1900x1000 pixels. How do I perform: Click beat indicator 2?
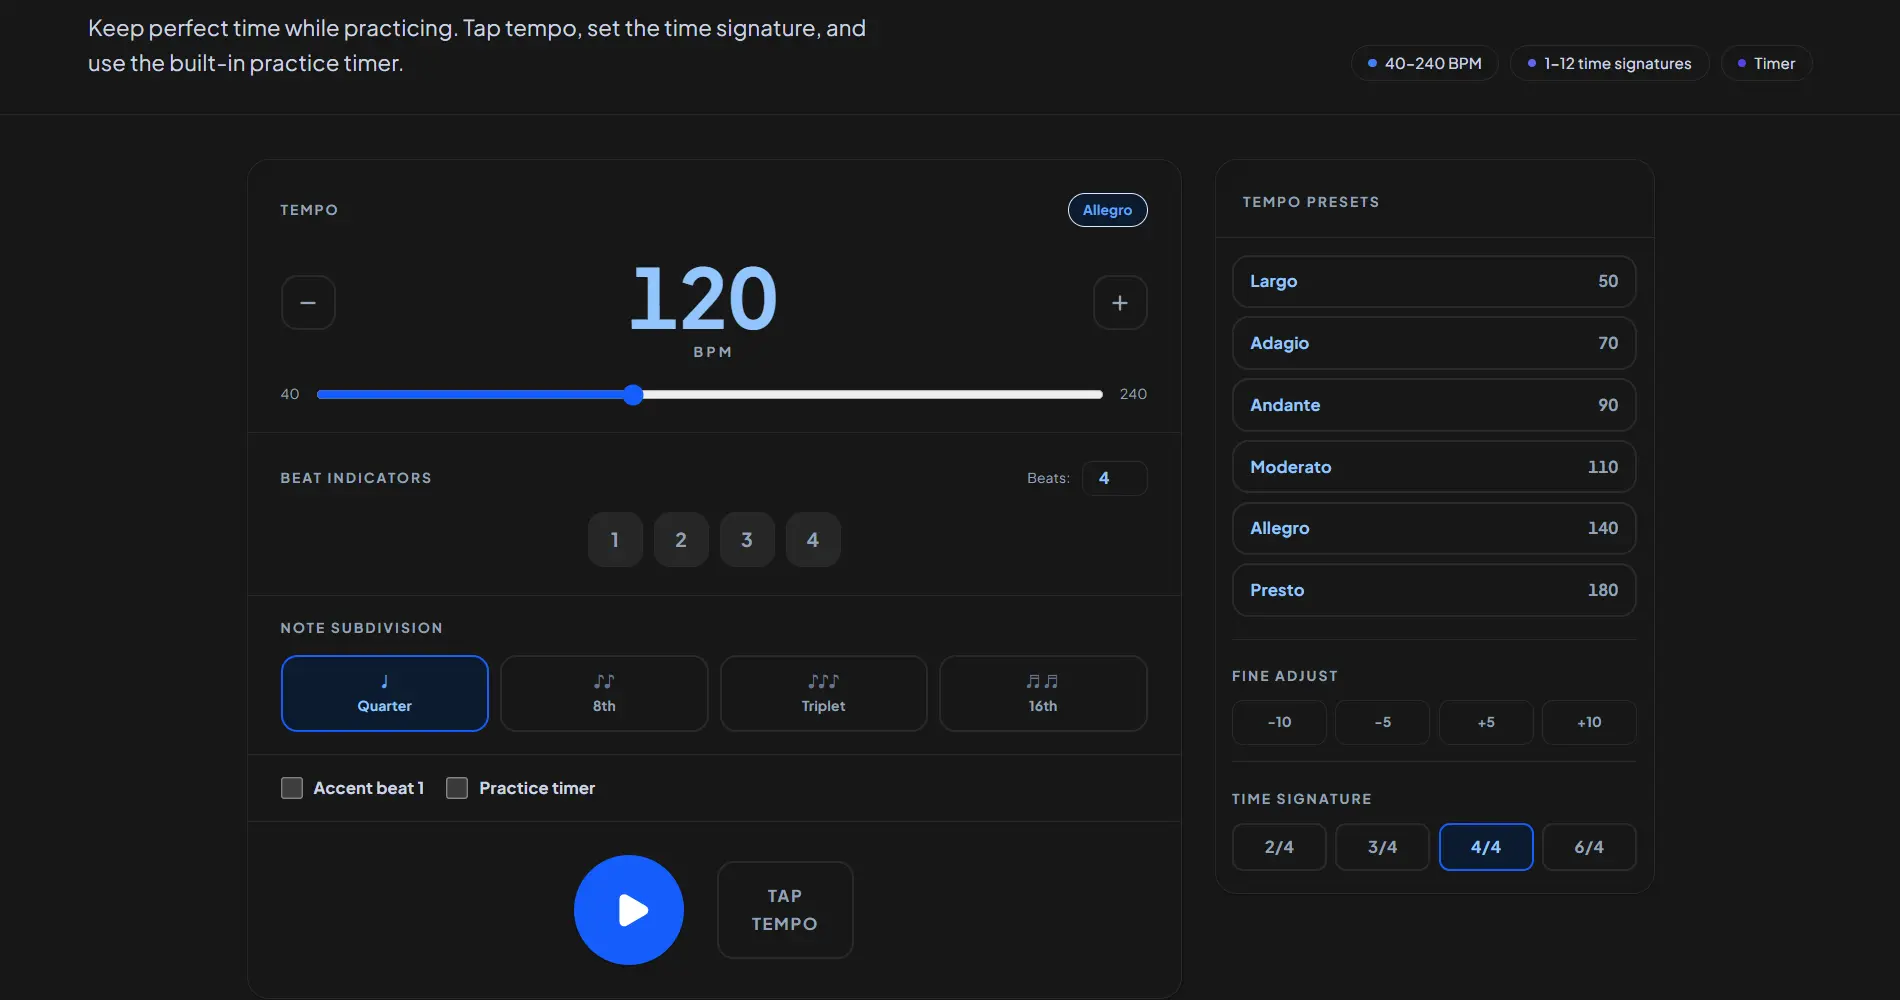(681, 540)
